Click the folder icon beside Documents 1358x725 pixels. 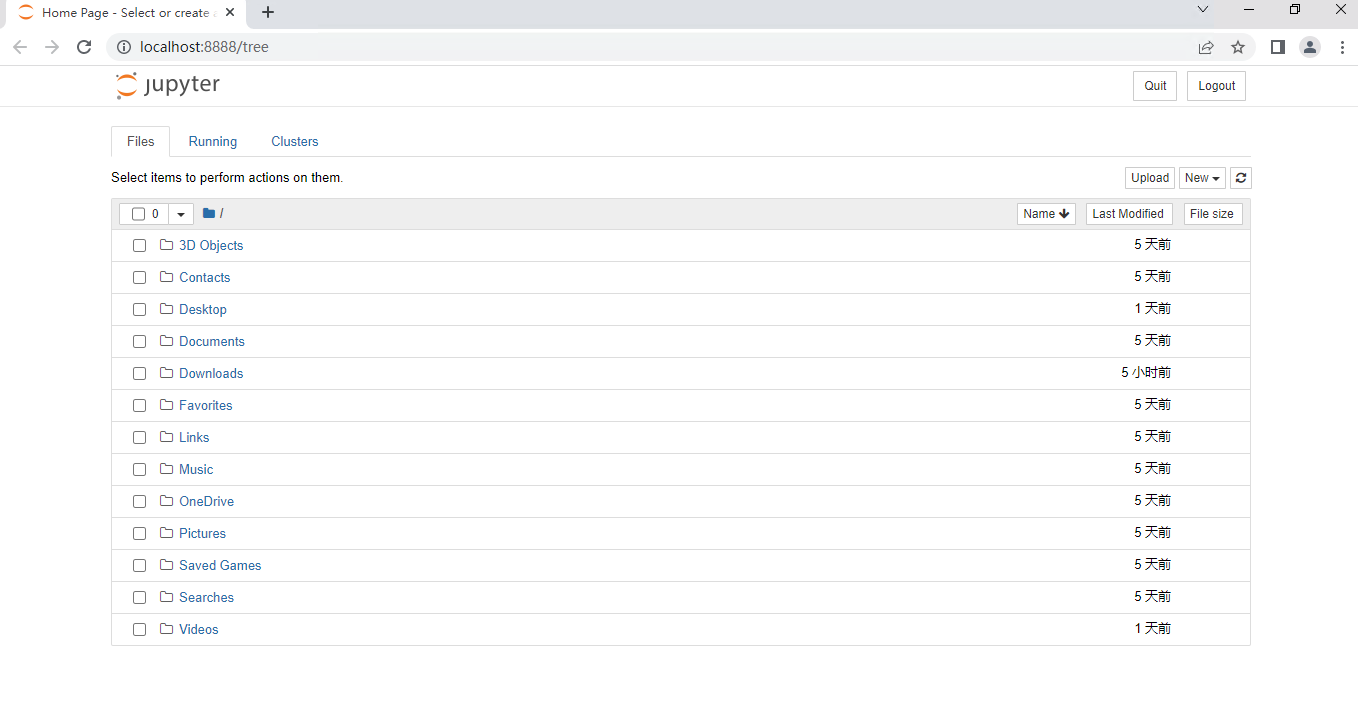[x=167, y=341]
